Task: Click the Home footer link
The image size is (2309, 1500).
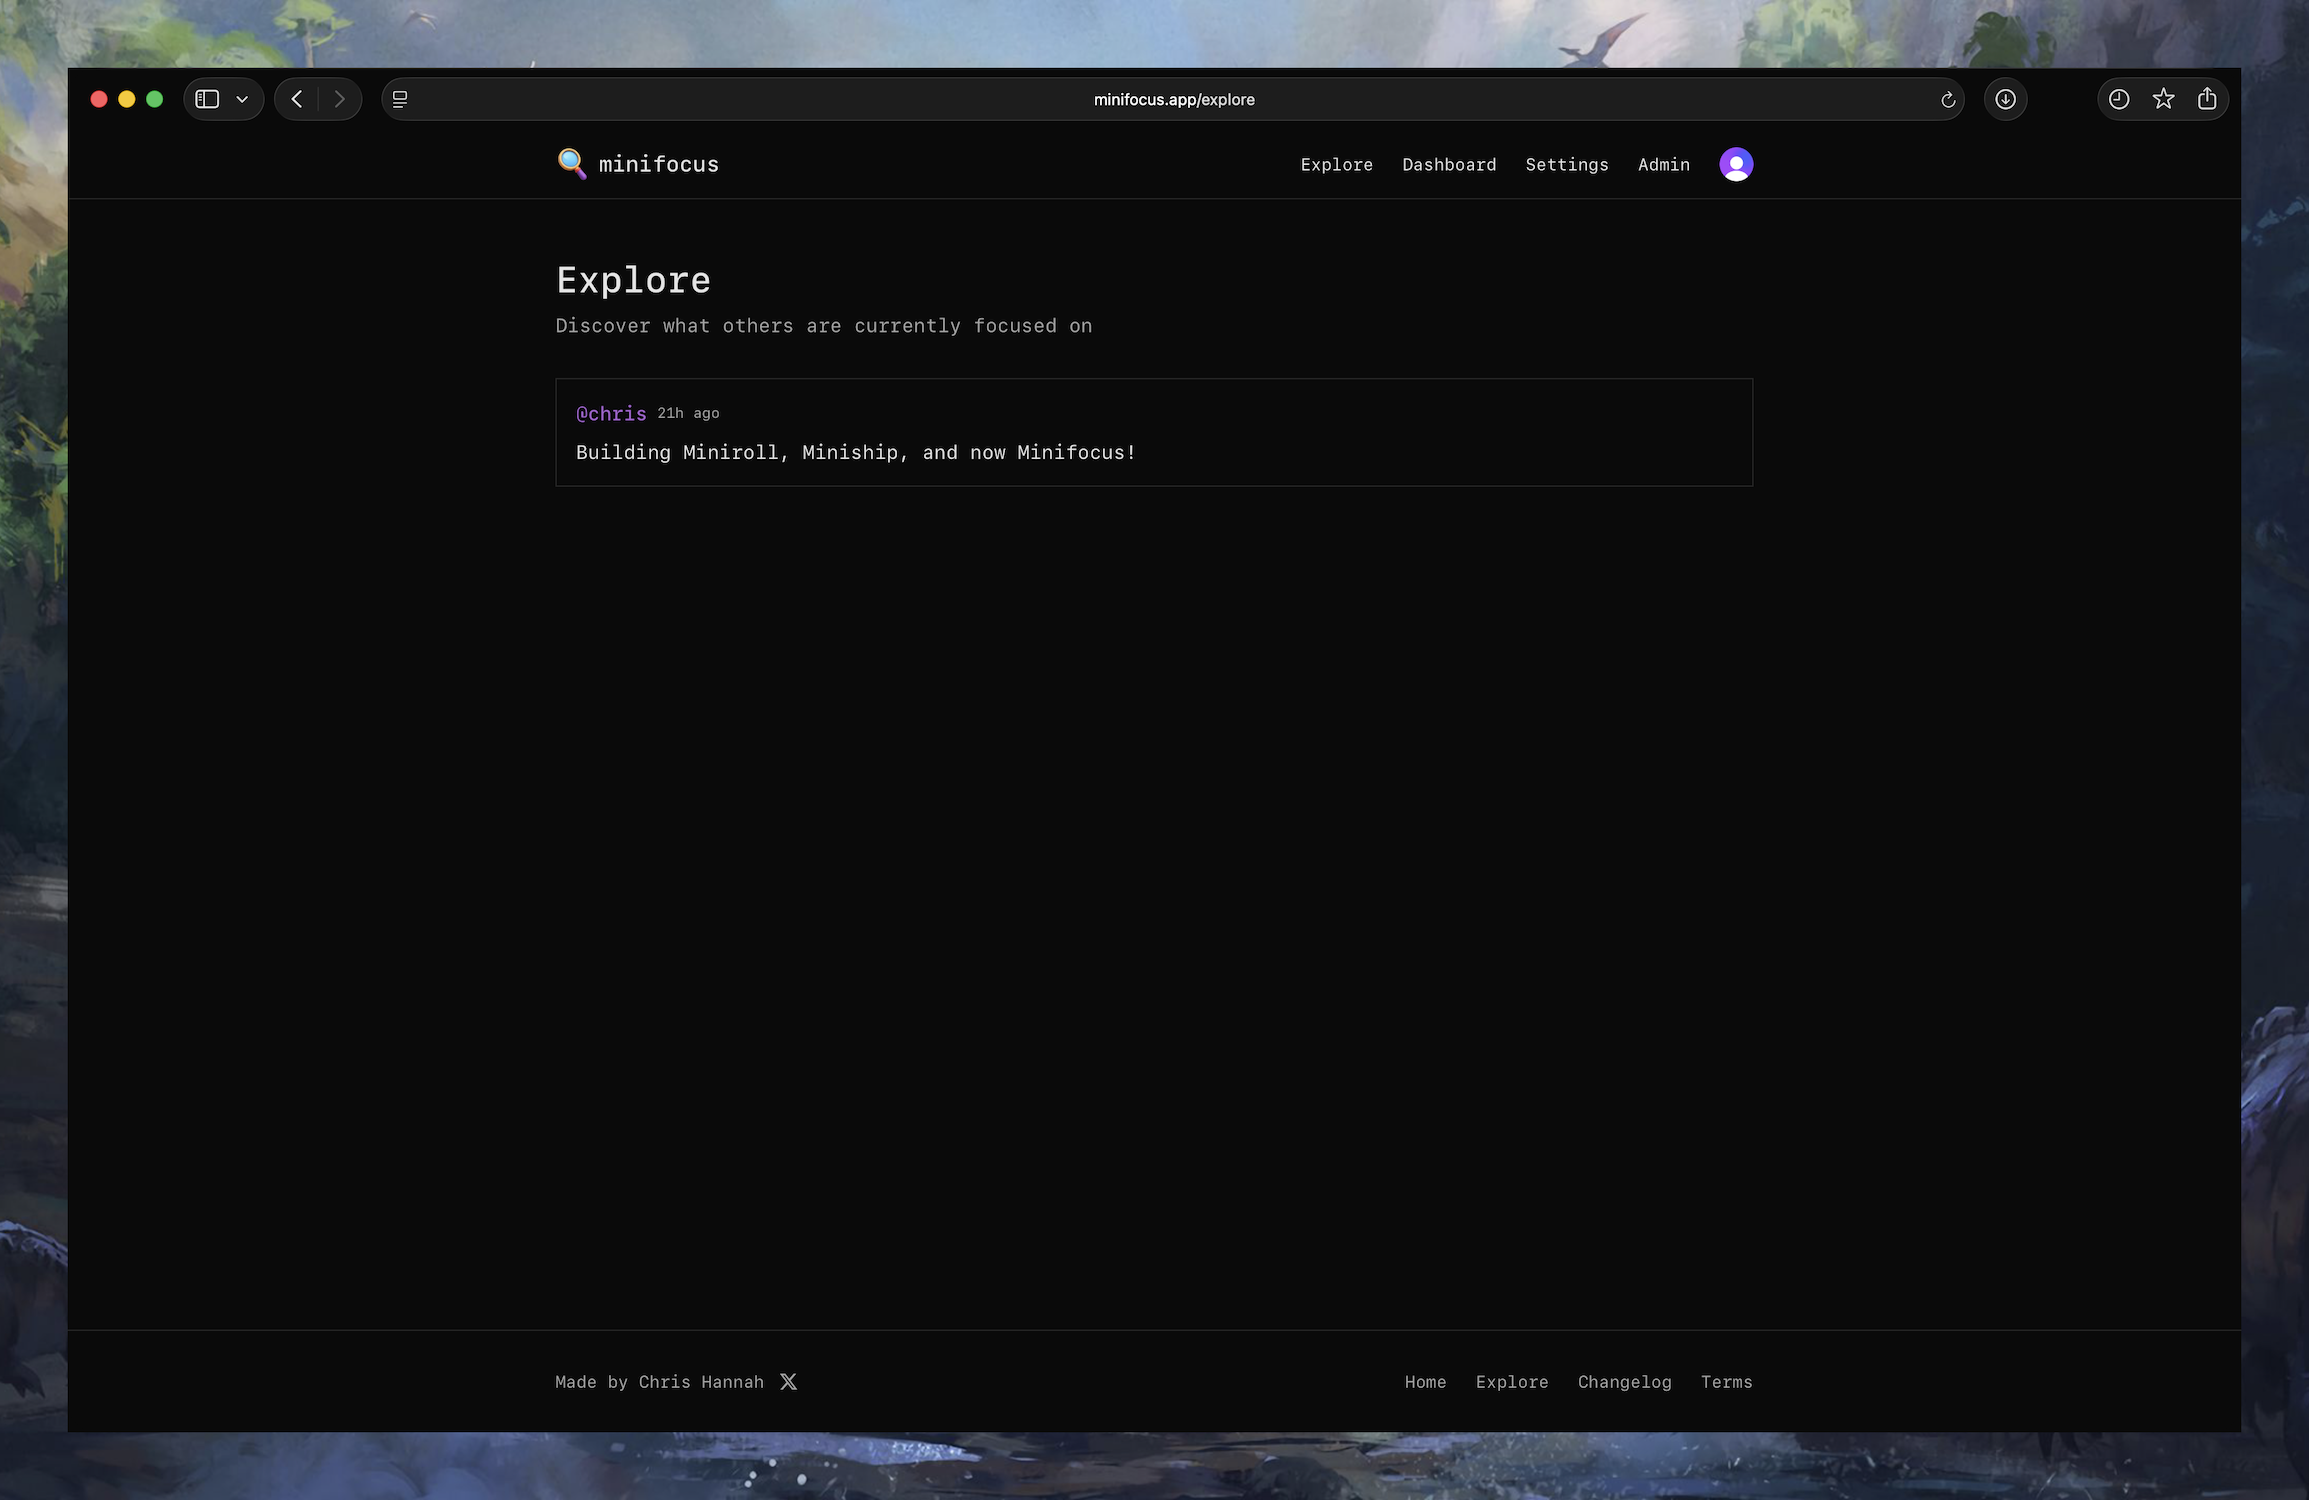Action: tap(1425, 1382)
